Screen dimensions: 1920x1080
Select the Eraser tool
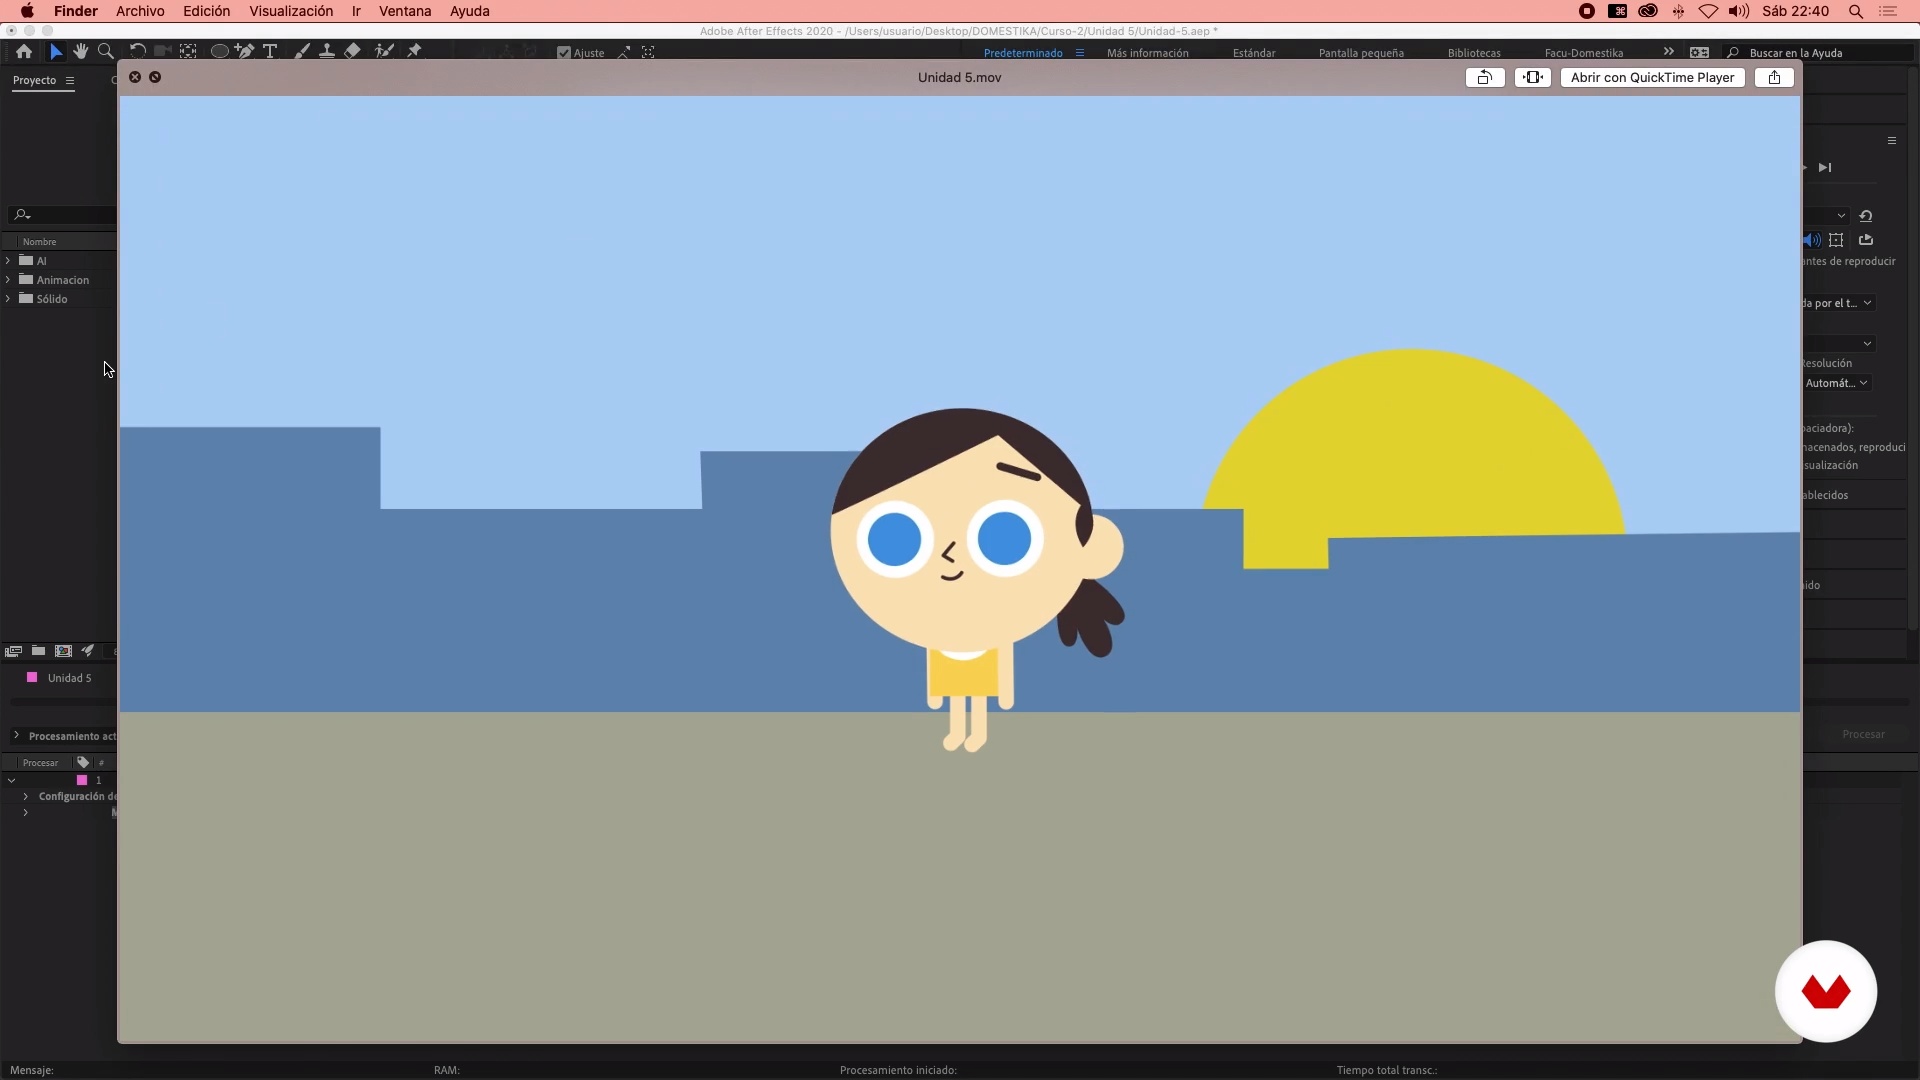(352, 51)
